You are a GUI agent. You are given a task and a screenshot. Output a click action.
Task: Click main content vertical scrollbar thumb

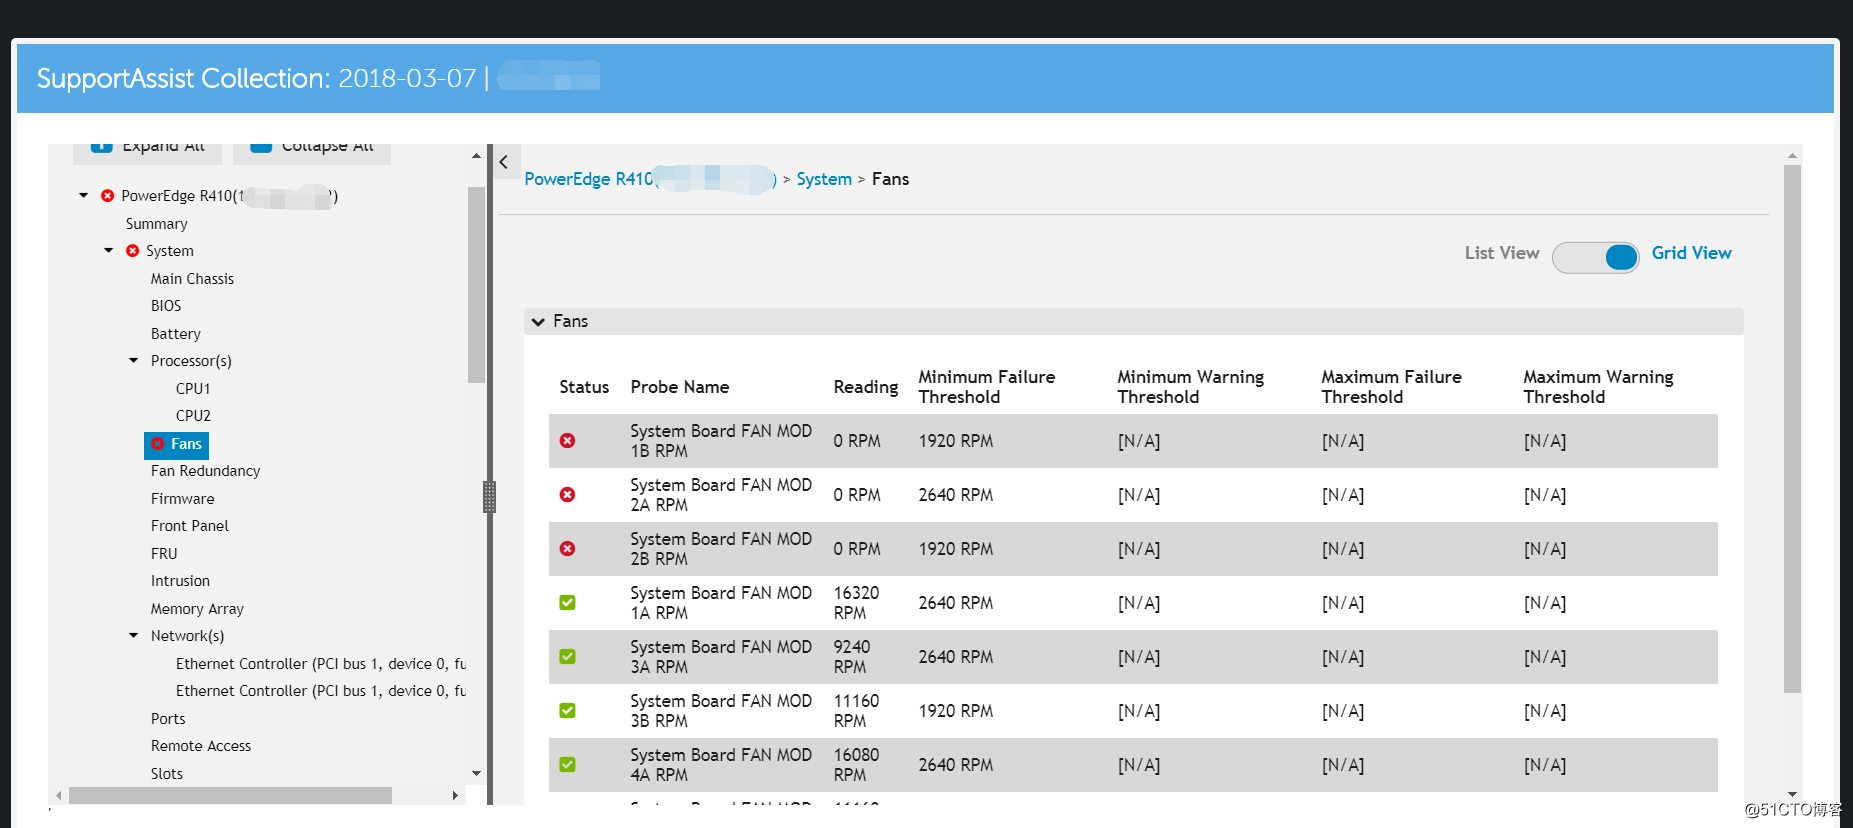[1792, 428]
